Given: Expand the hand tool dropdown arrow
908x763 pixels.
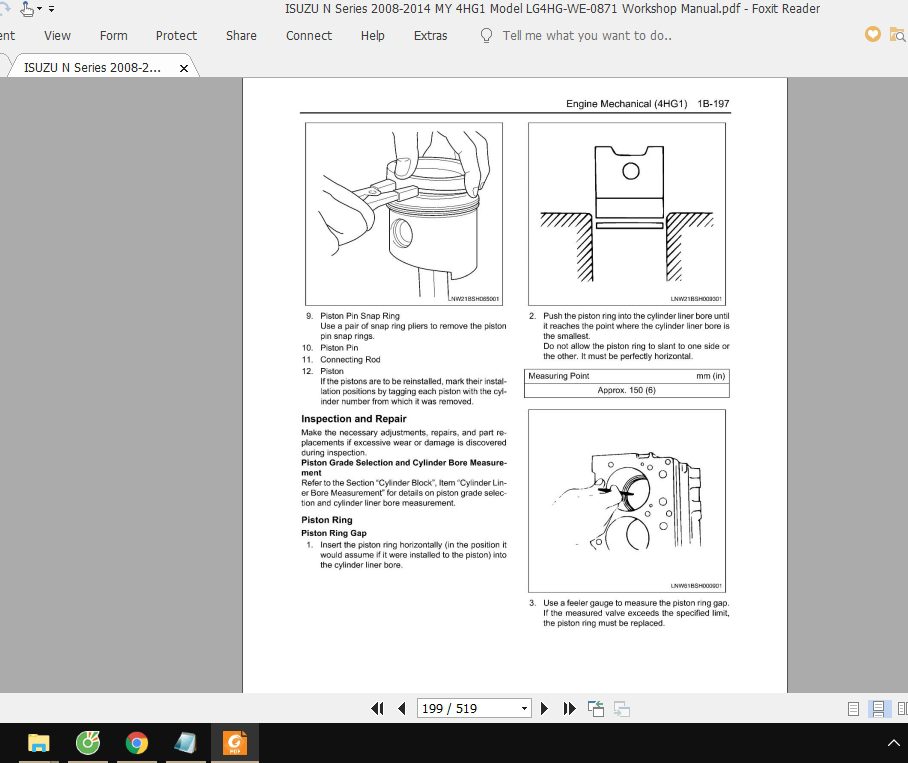Looking at the screenshot, I should point(39,9).
